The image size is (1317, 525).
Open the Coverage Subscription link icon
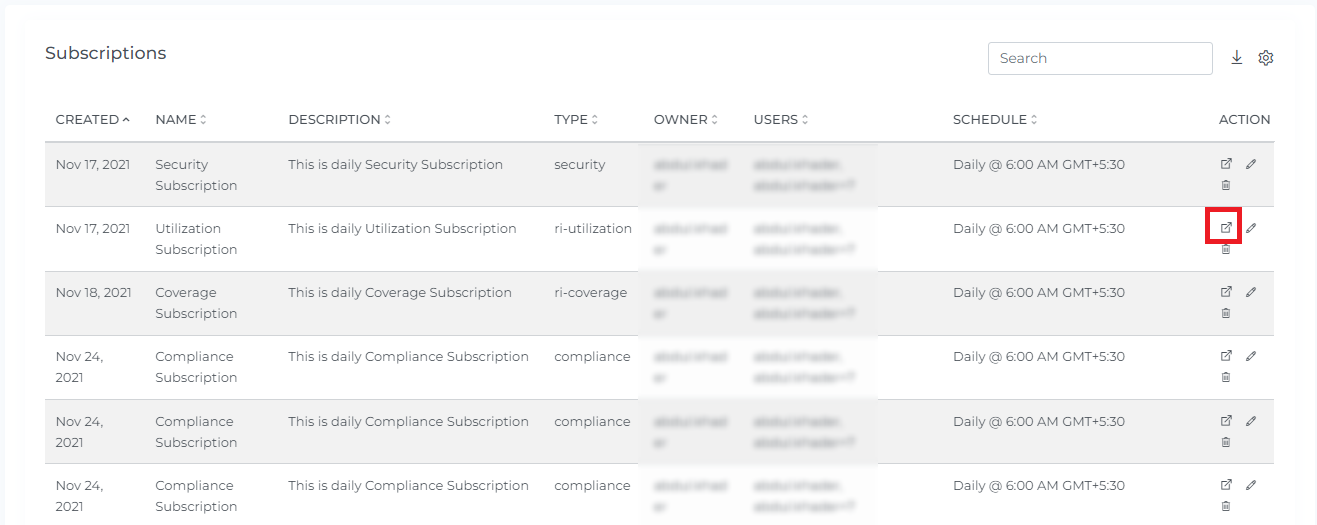click(x=1226, y=292)
